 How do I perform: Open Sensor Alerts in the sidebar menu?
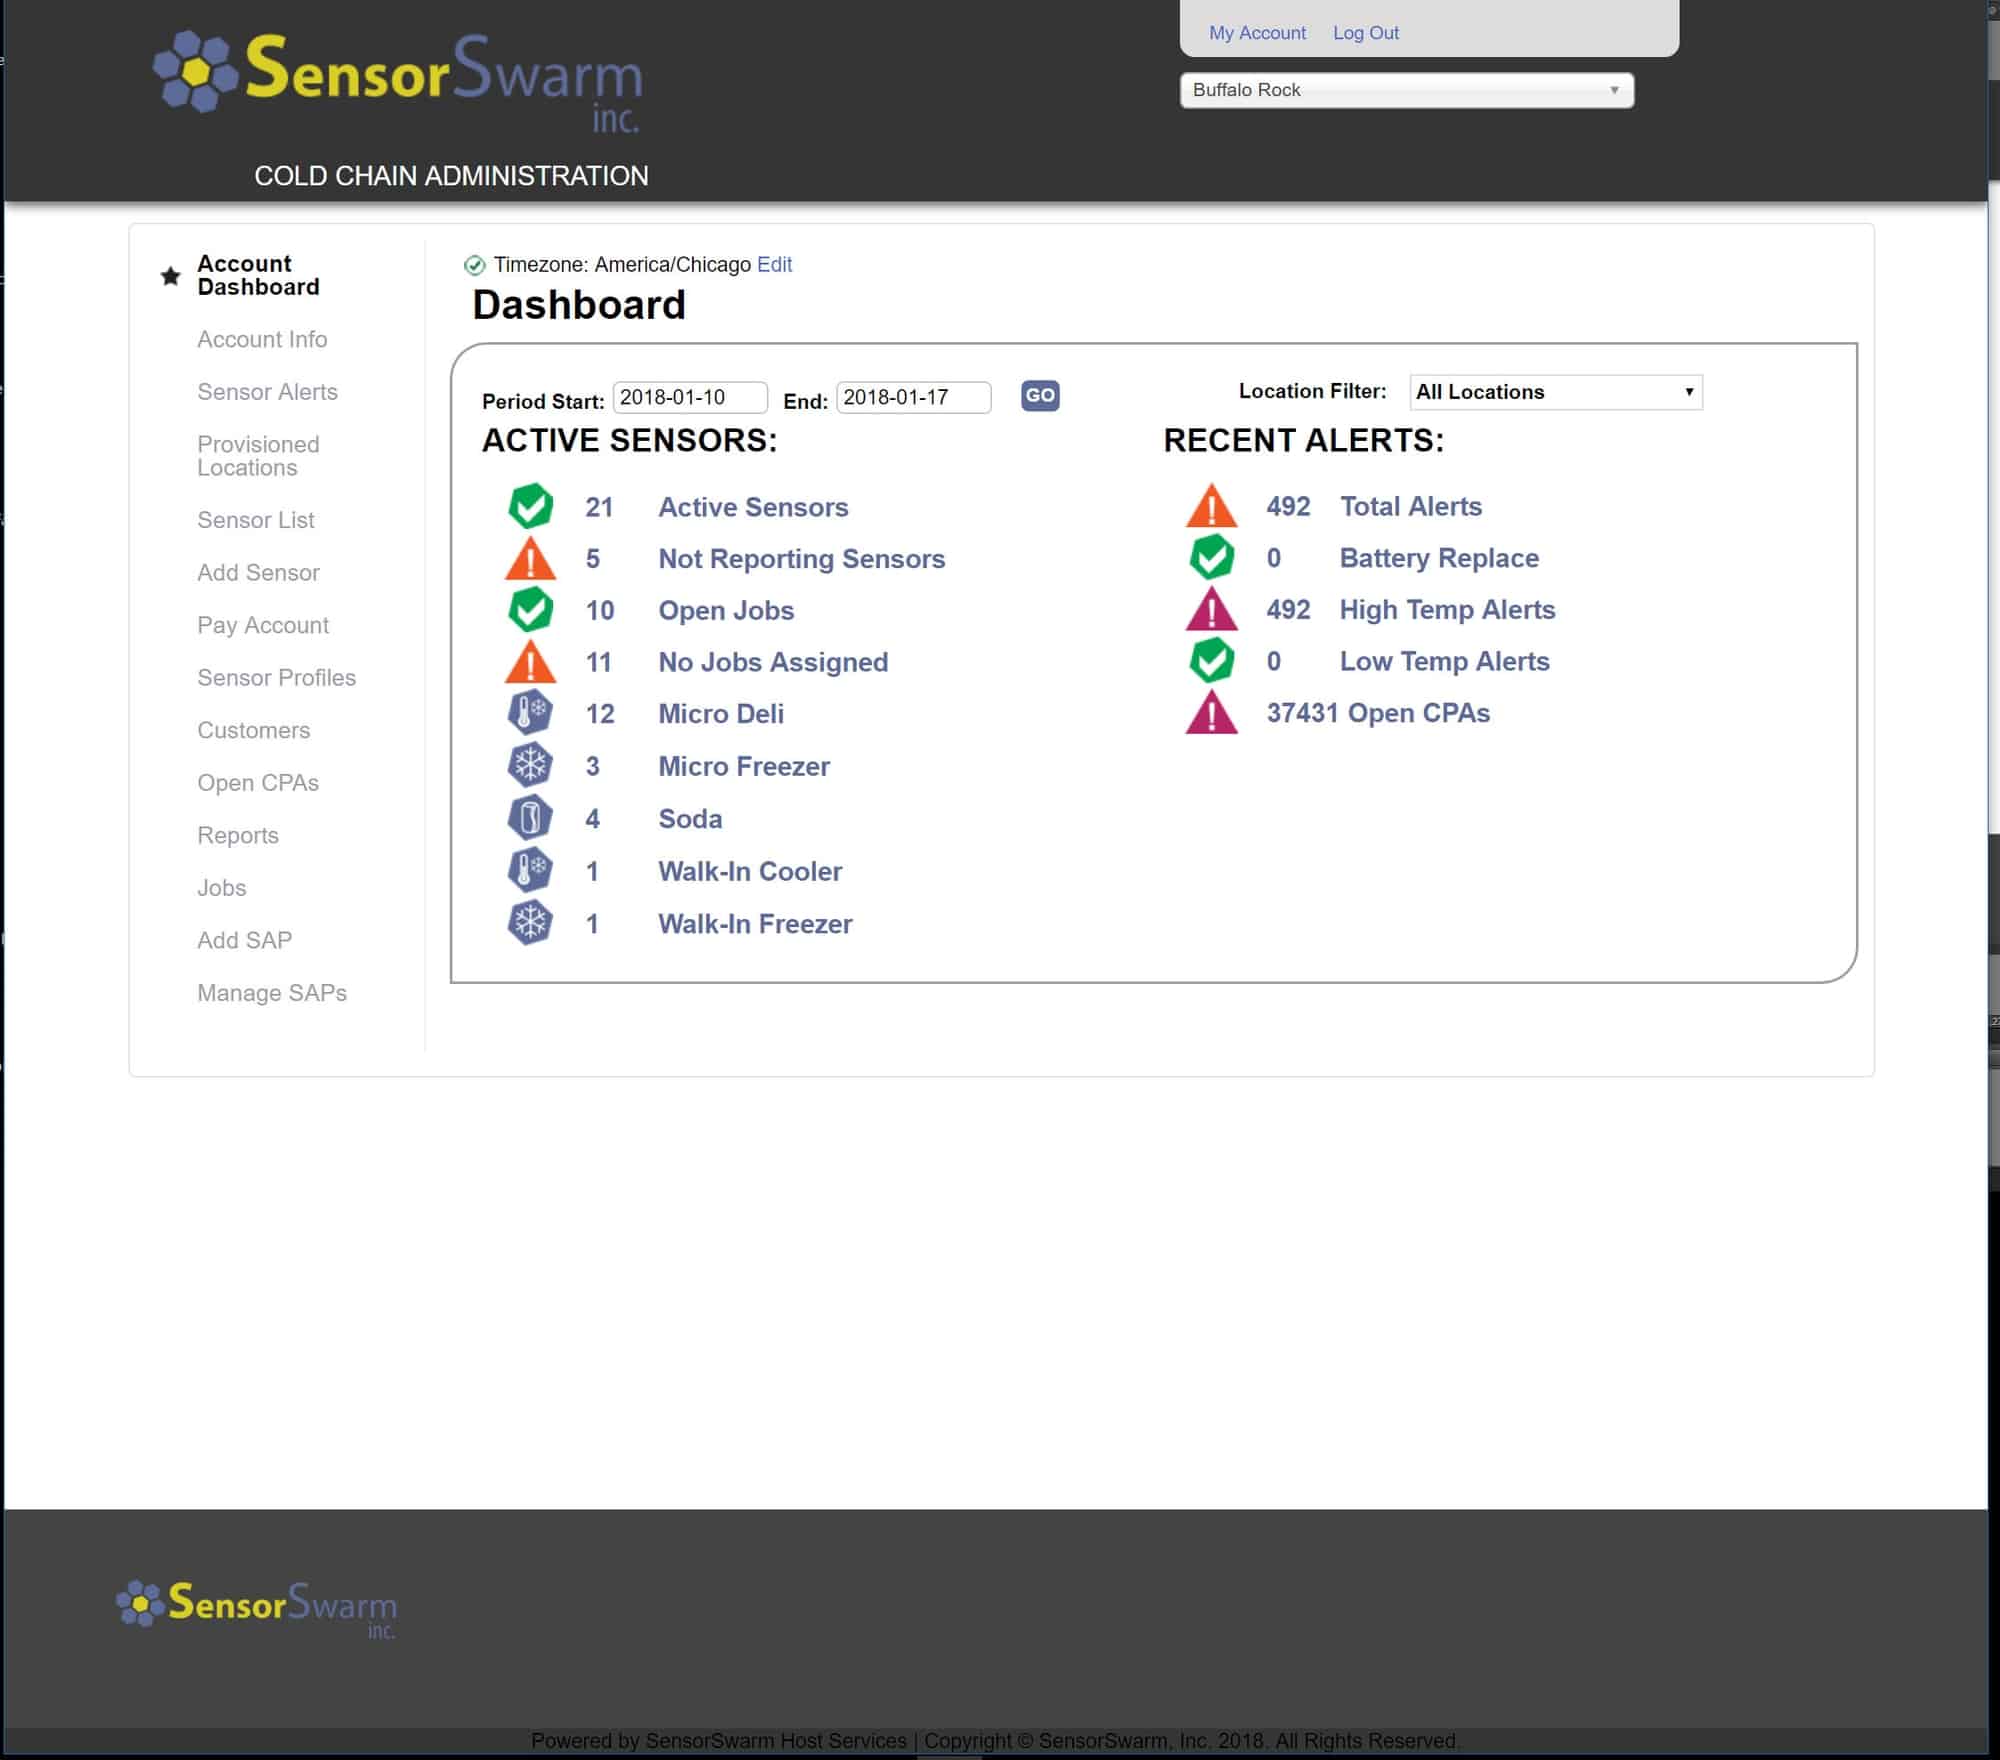click(x=267, y=392)
